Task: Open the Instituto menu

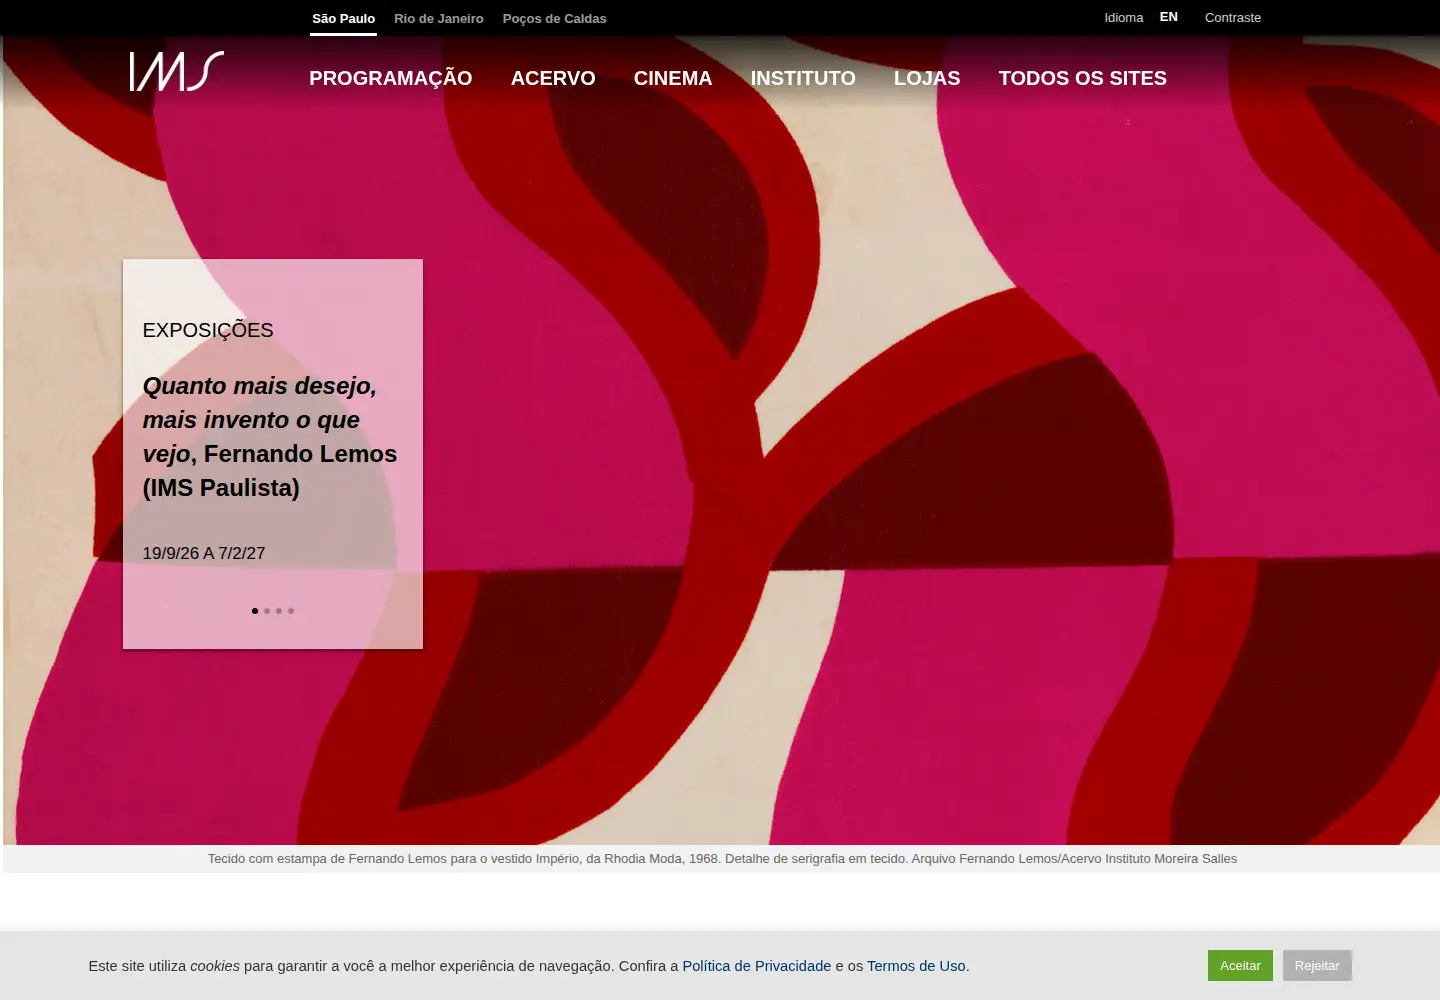Action: pyautogui.click(x=803, y=78)
